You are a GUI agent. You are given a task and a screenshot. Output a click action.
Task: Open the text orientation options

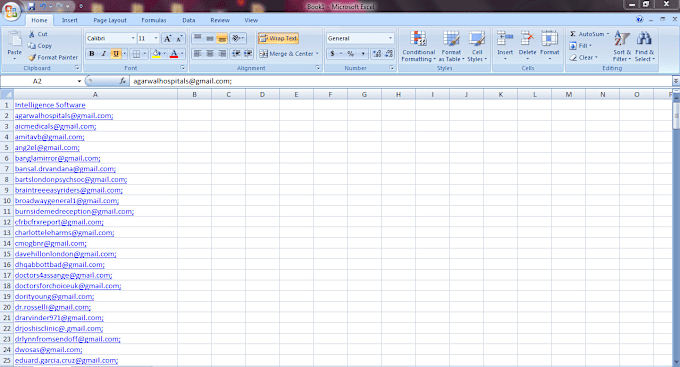tap(237, 38)
